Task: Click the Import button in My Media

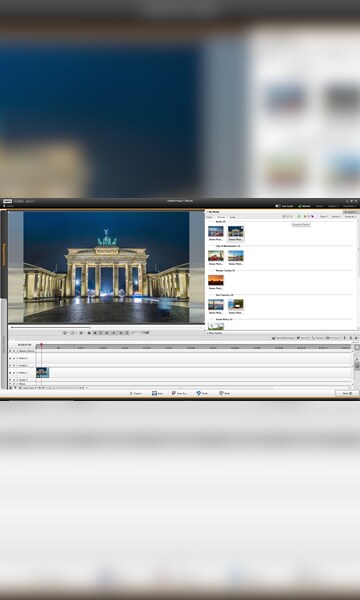Action: click(x=351, y=212)
